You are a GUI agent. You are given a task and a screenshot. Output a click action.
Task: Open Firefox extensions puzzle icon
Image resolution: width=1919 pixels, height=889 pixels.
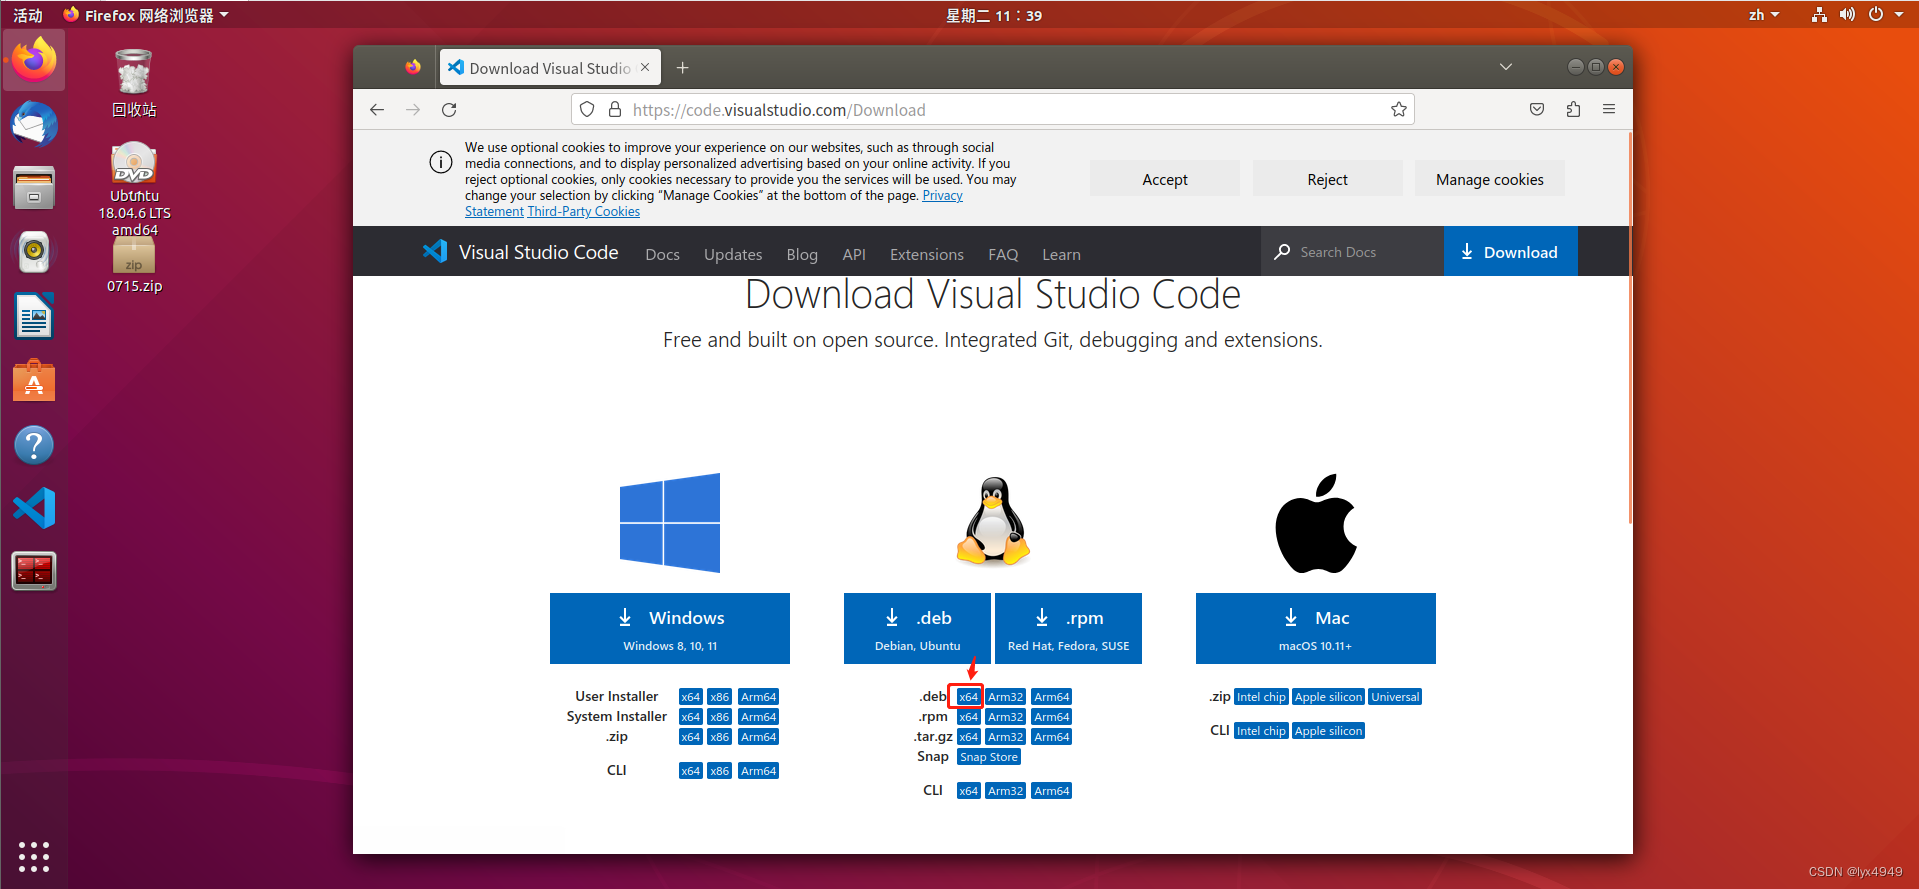click(x=1573, y=110)
